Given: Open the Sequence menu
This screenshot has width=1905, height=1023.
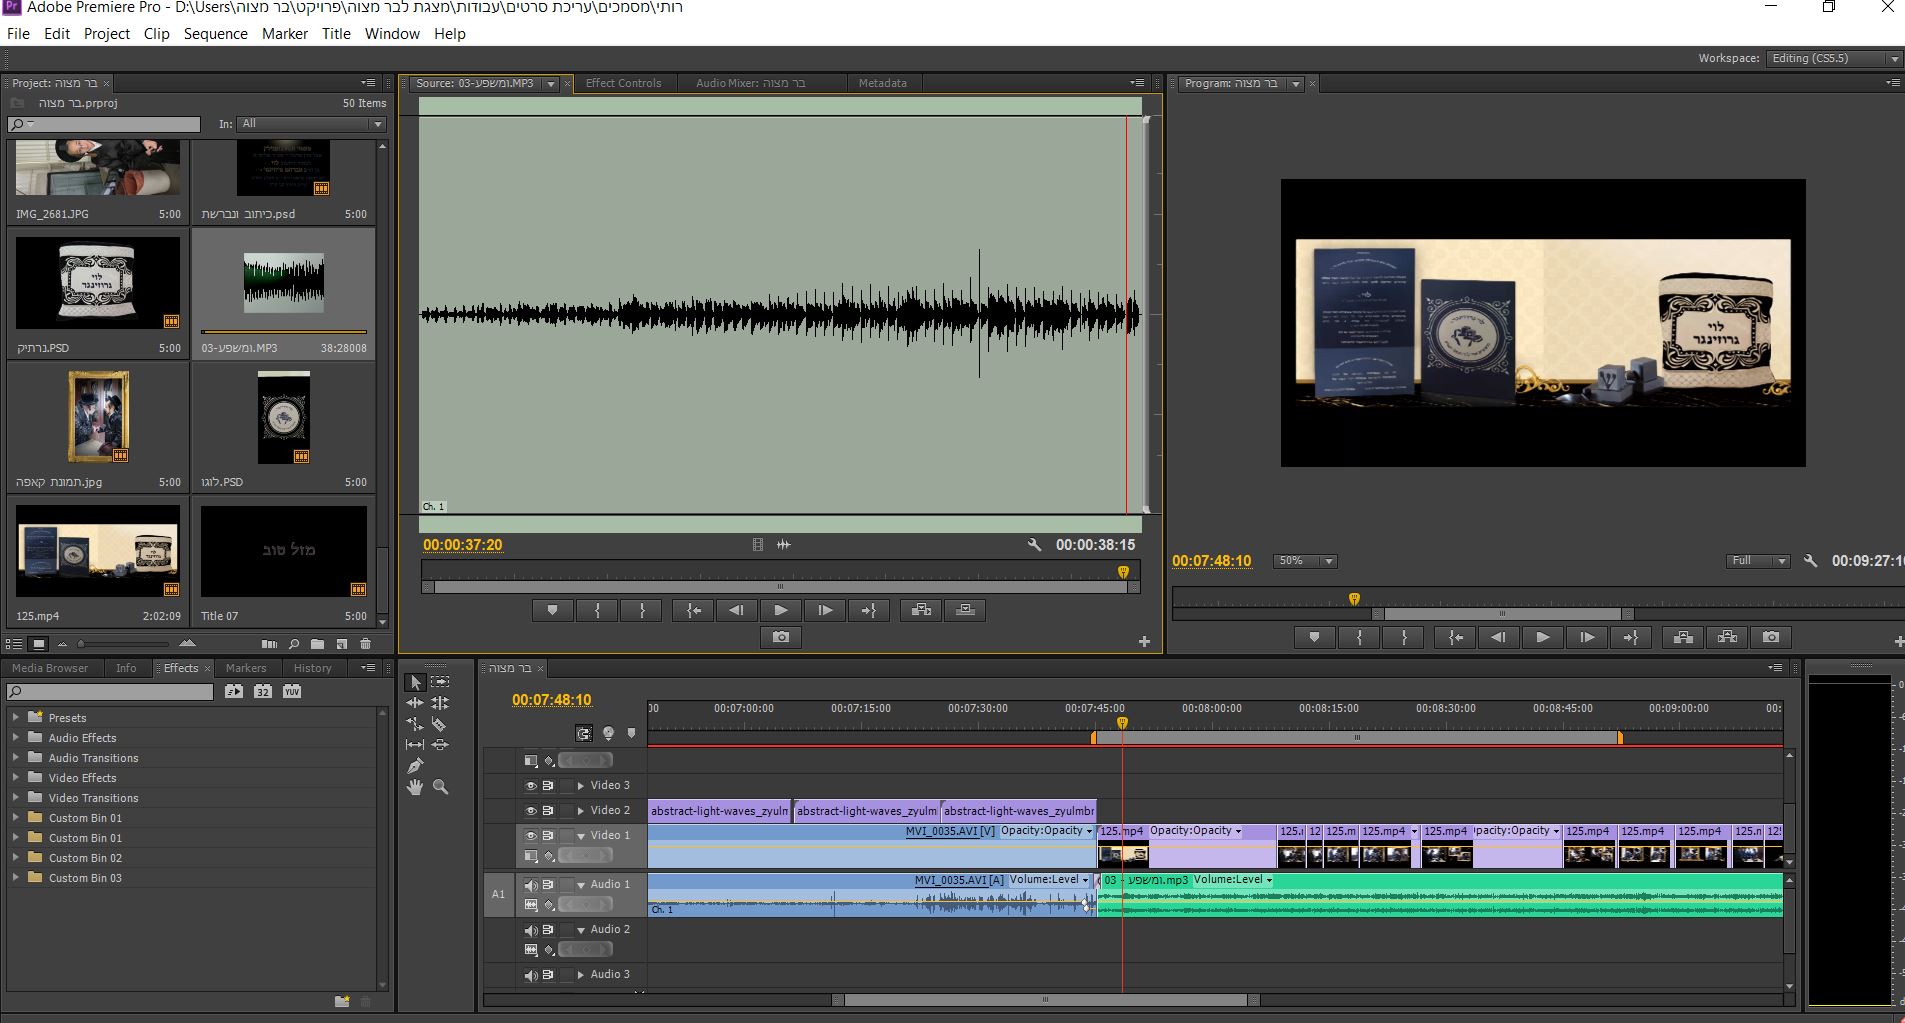Looking at the screenshot, I should pyautogui.click(x=215, y=34).
